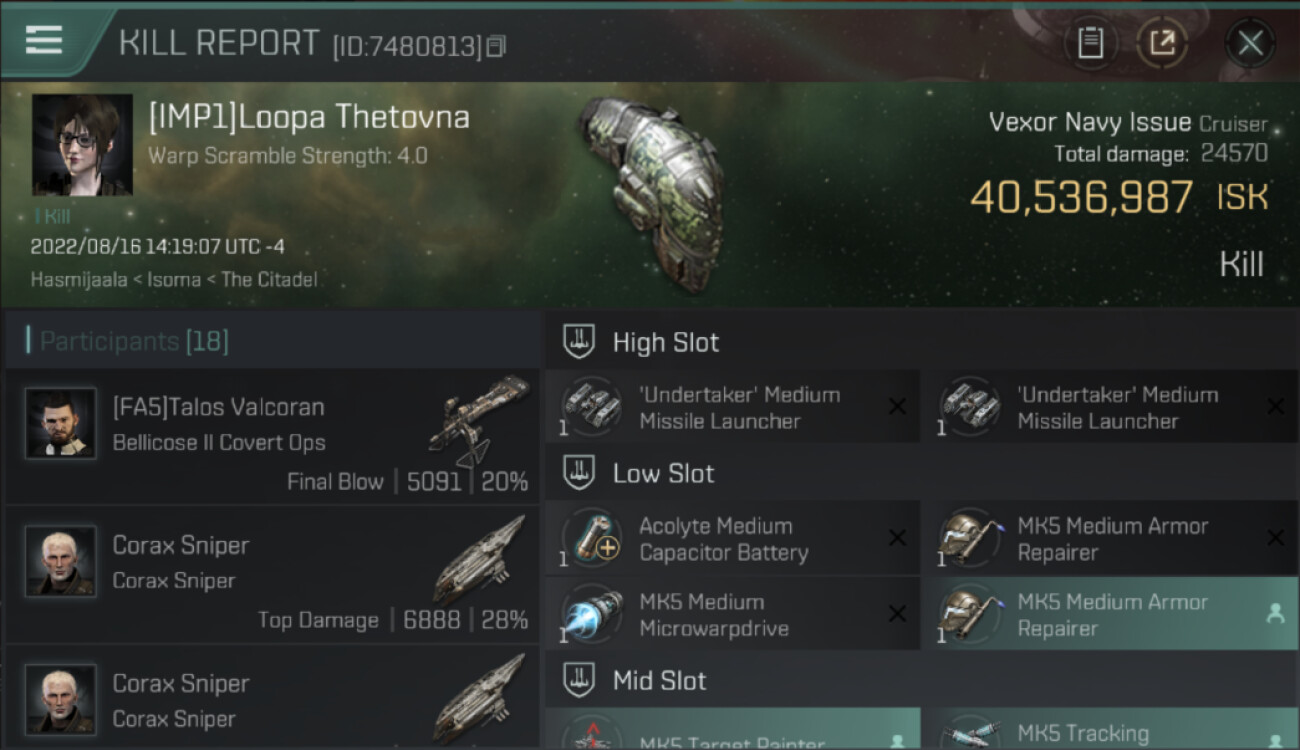Screen dimensions: 1300x750
Task: View Loopa Thetovna's character portrait
Action: pos(82,145)
